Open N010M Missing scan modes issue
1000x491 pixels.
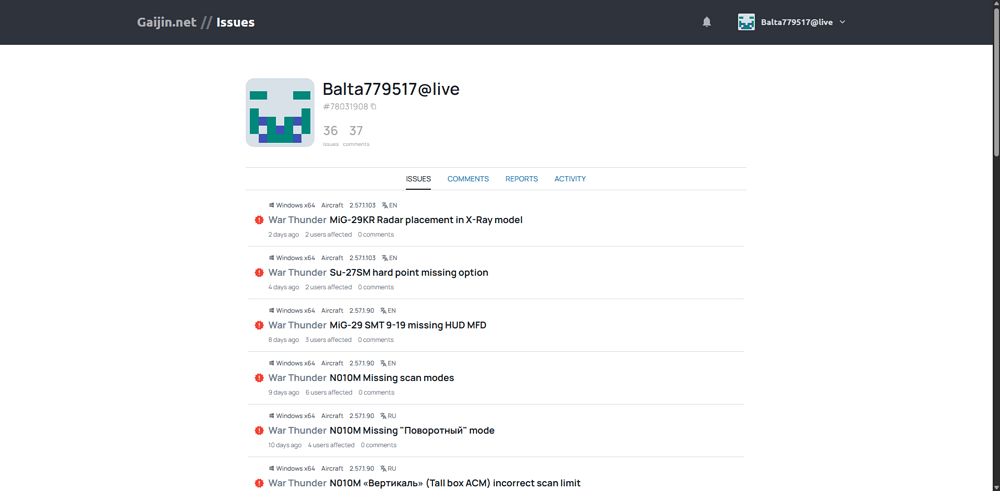point(392,377)
